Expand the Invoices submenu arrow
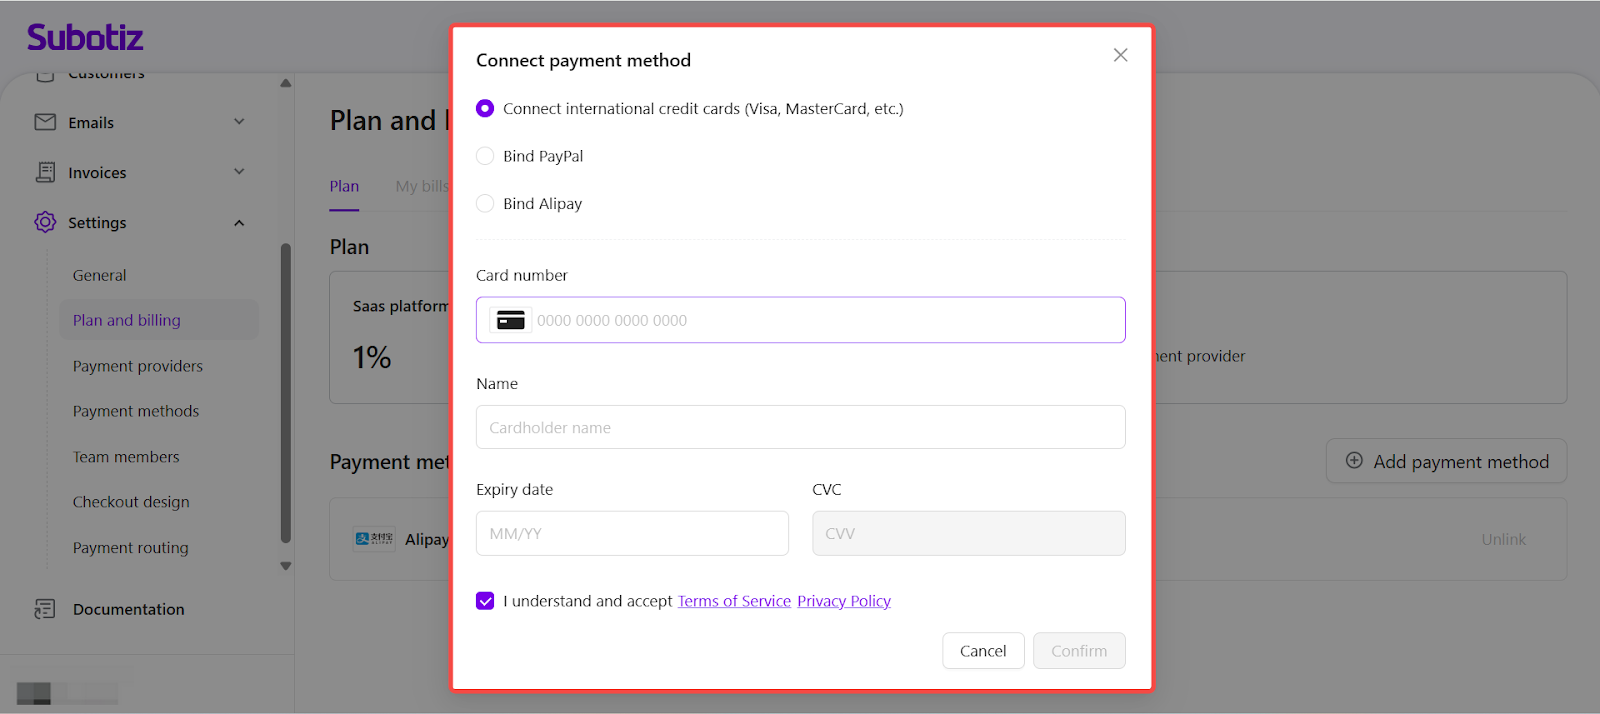The image size is (1600, 714). [239, 172]
